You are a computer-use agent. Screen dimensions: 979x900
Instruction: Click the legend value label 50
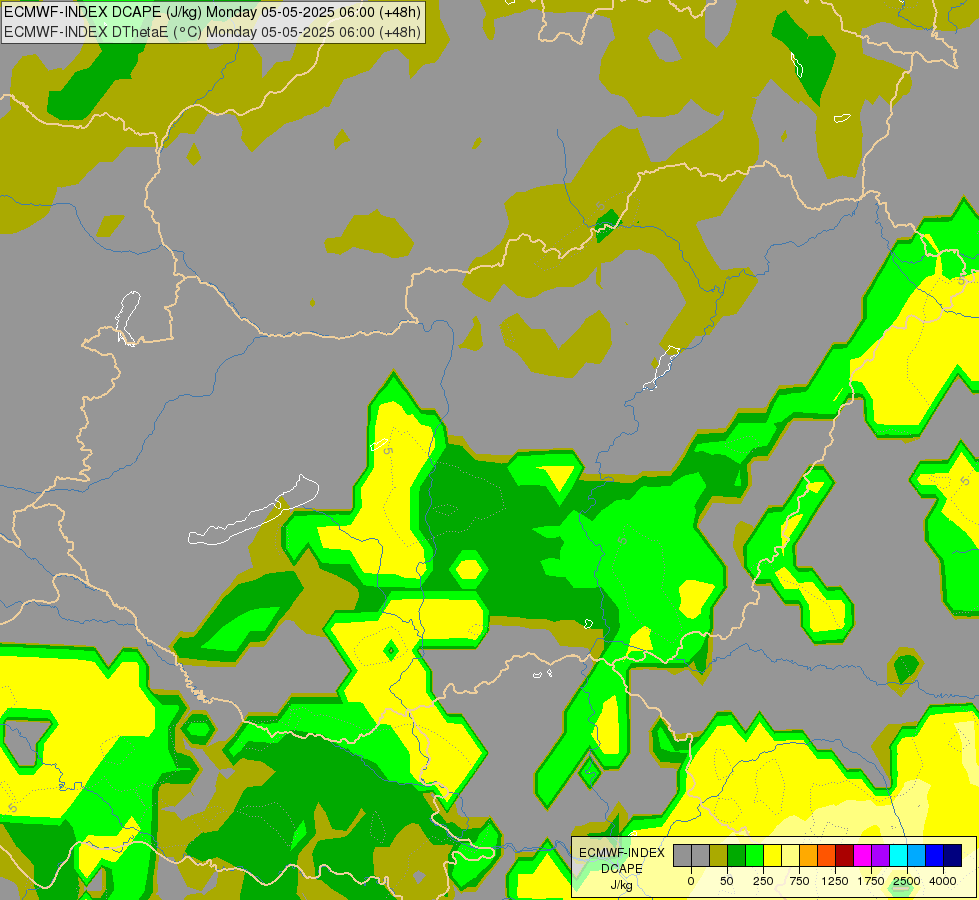(726, 881)
